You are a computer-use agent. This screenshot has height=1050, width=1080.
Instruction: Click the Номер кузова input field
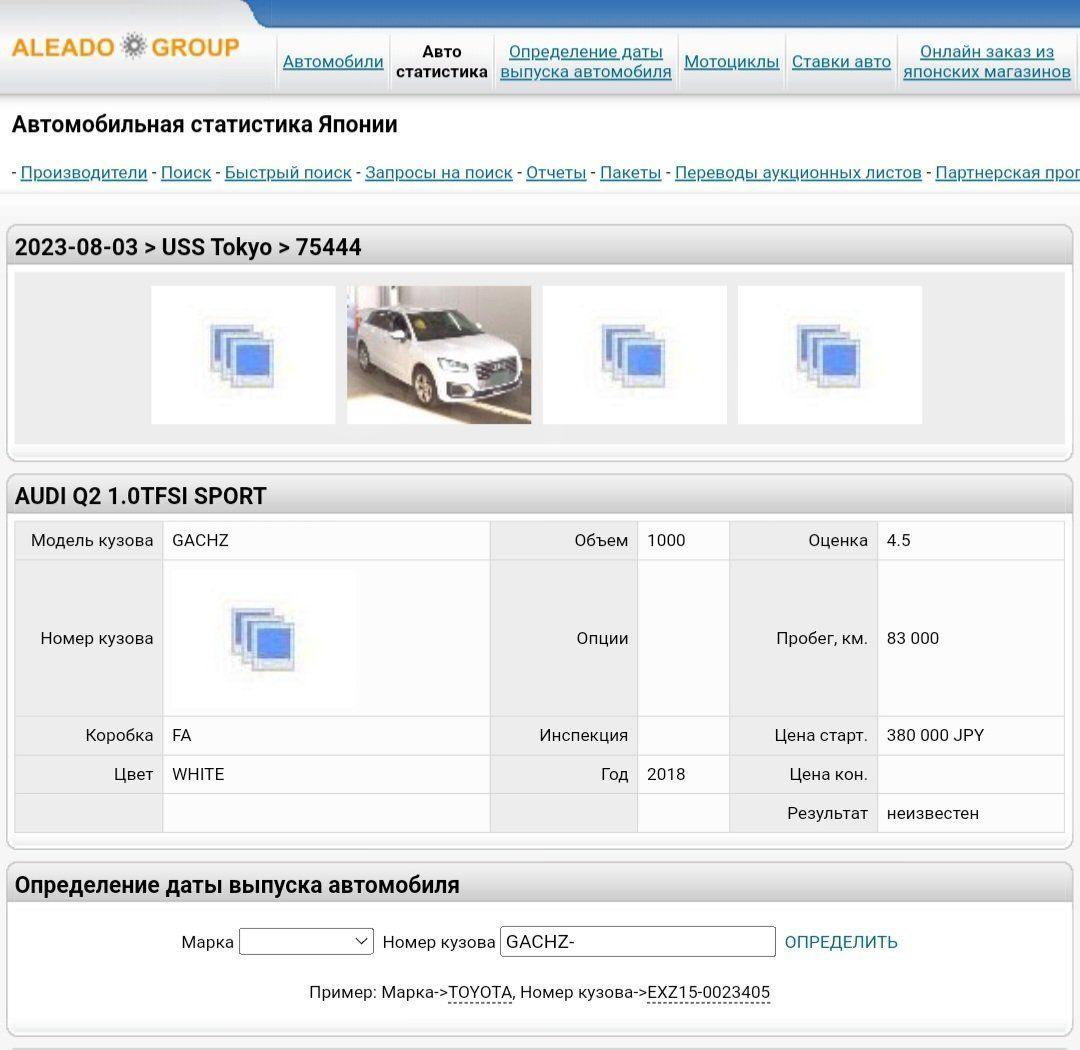[637, 941]
